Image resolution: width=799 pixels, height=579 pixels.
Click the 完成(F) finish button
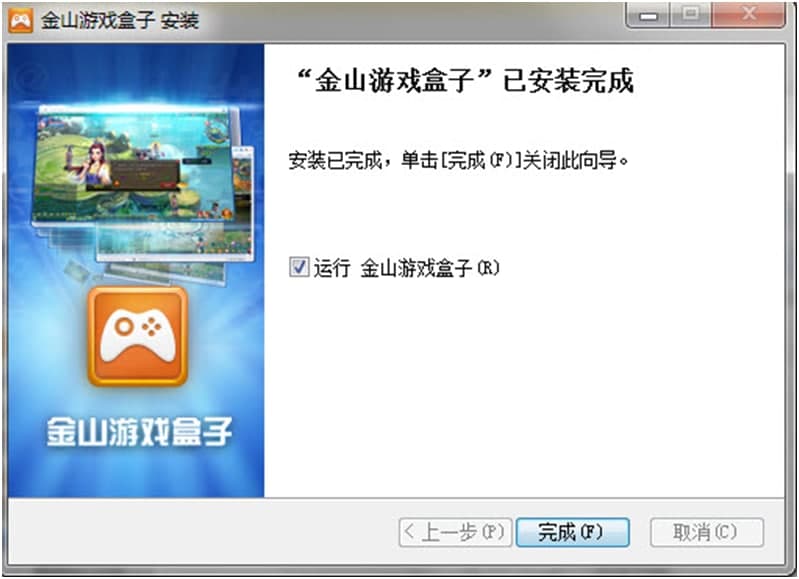pos(572,533)
